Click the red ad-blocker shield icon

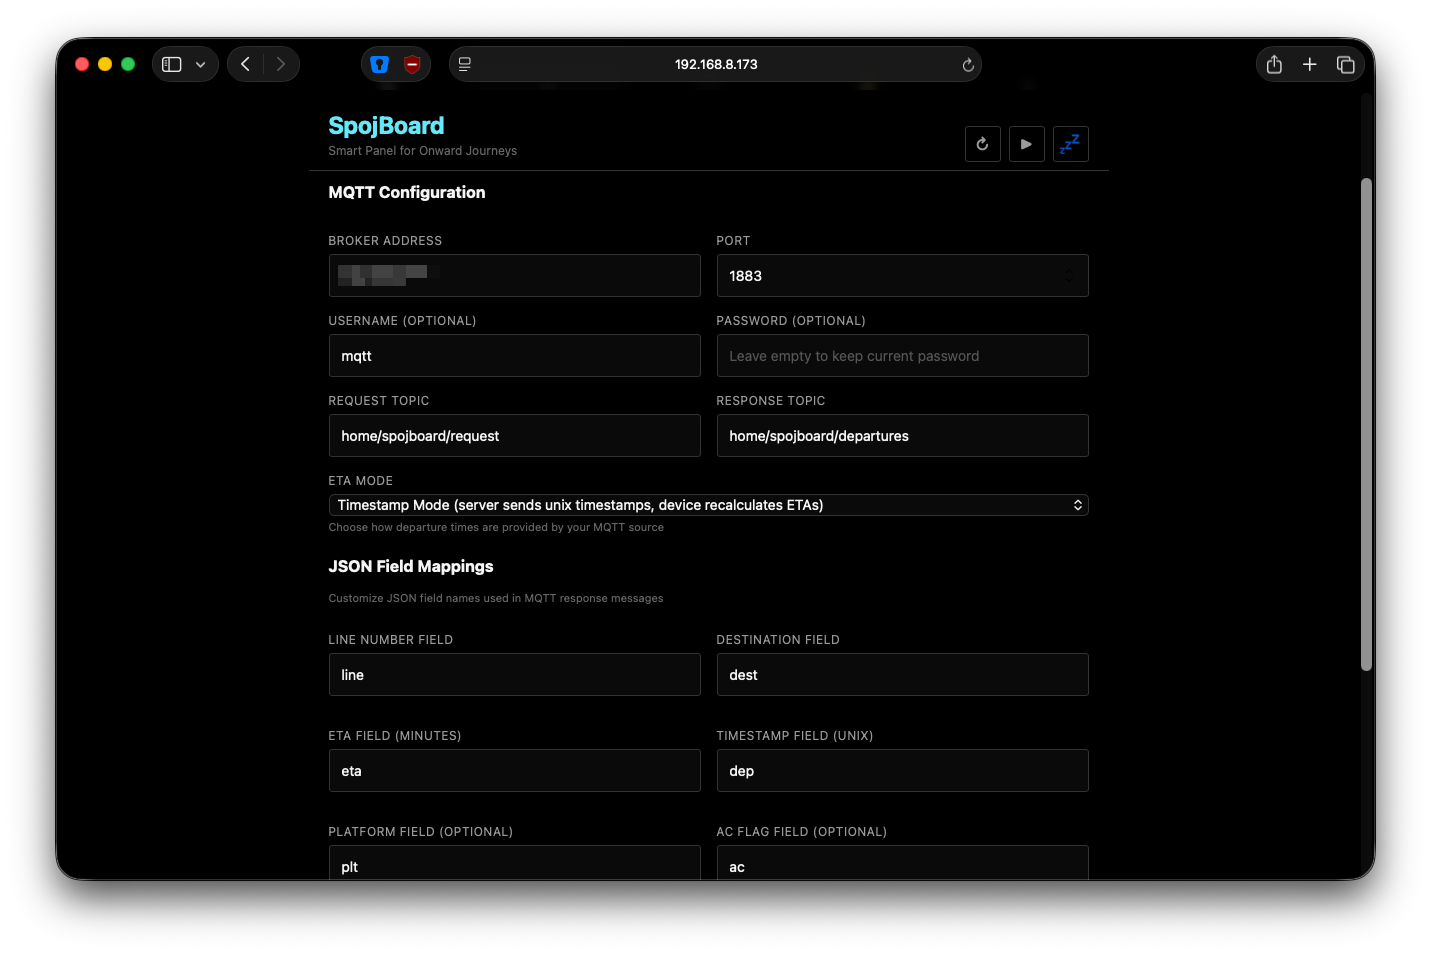(412, 64)
